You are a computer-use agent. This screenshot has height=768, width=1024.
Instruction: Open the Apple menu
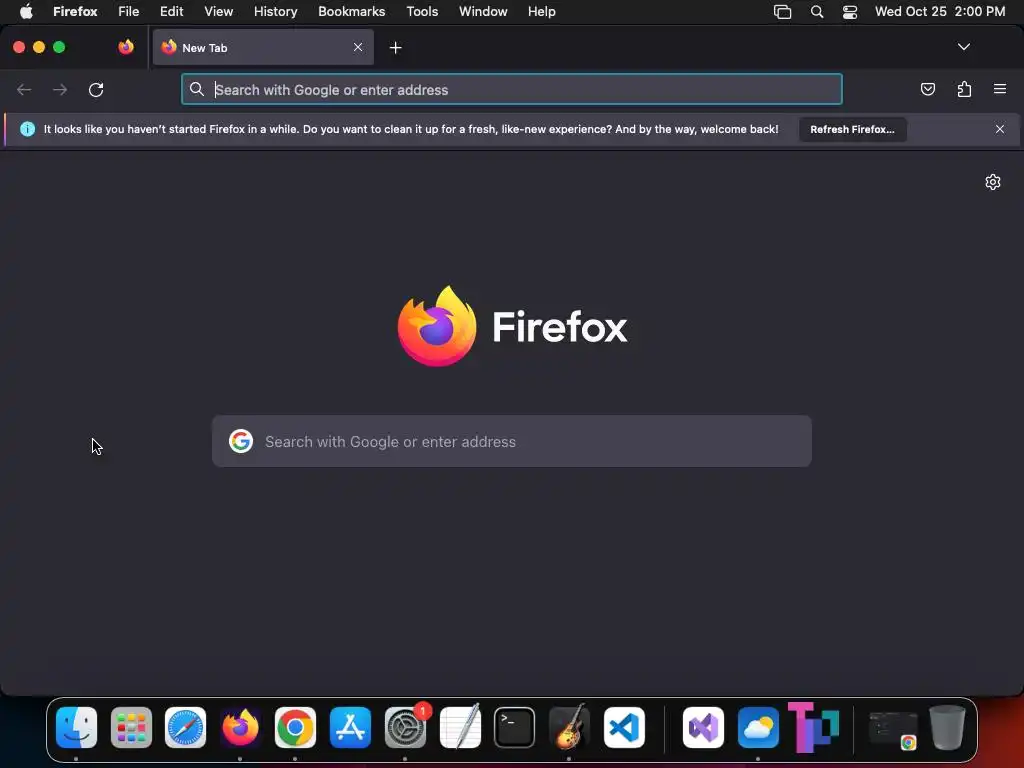pos(26,12)
